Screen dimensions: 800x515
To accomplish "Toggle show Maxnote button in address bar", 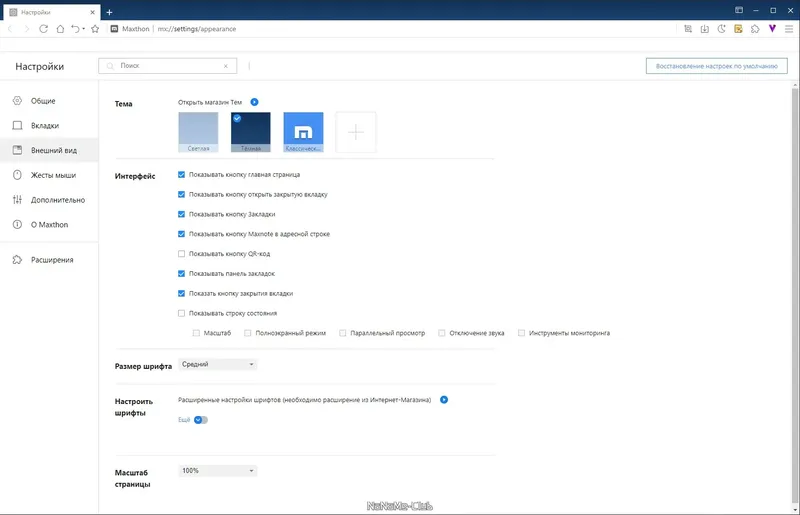I will tap(181, 234).
